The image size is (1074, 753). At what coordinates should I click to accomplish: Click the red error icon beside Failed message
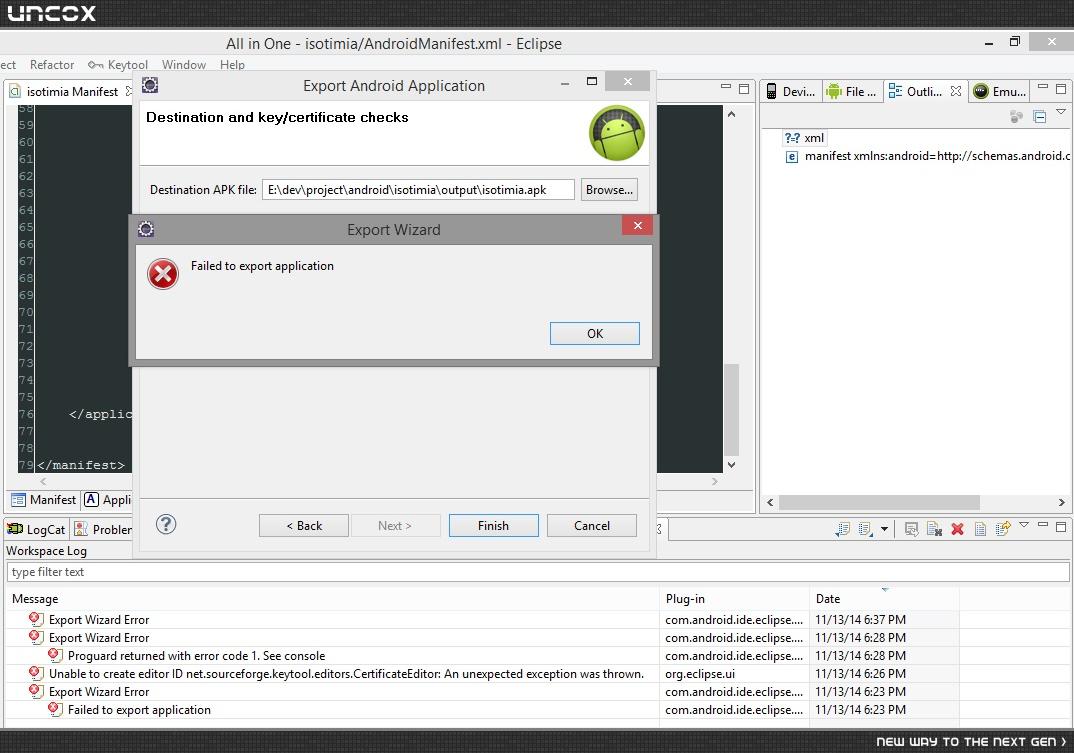pyautogui.click(x=163, y=274)
